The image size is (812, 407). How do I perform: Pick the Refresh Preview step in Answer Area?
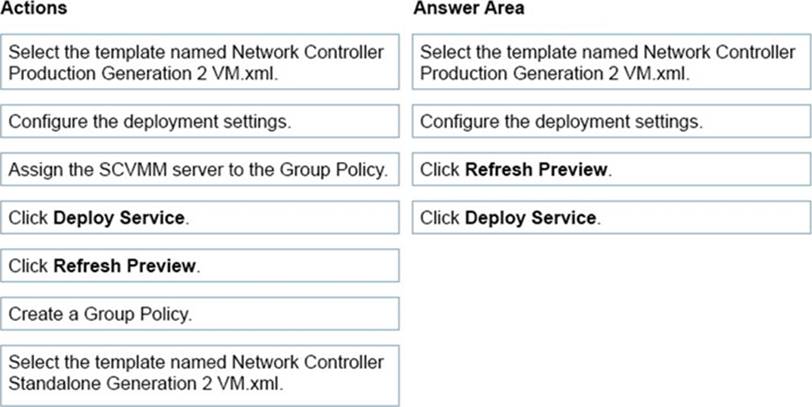coord(610,170)
